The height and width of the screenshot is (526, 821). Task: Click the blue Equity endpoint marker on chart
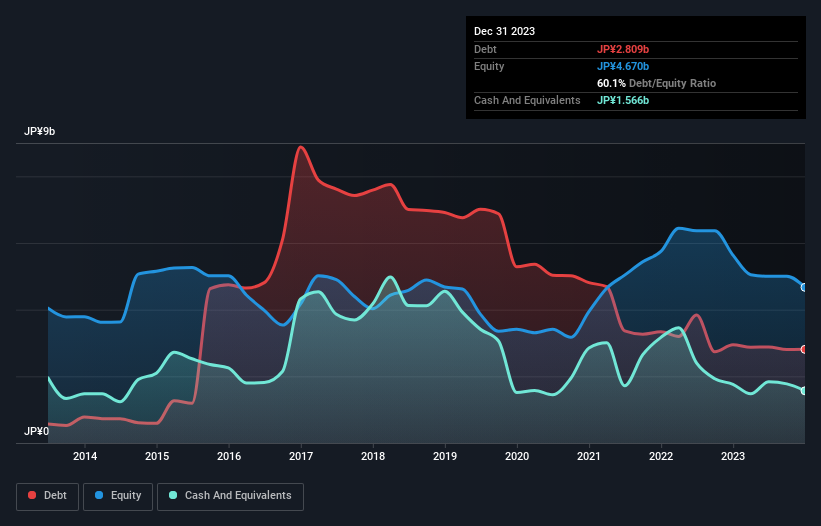coord(804,287)
